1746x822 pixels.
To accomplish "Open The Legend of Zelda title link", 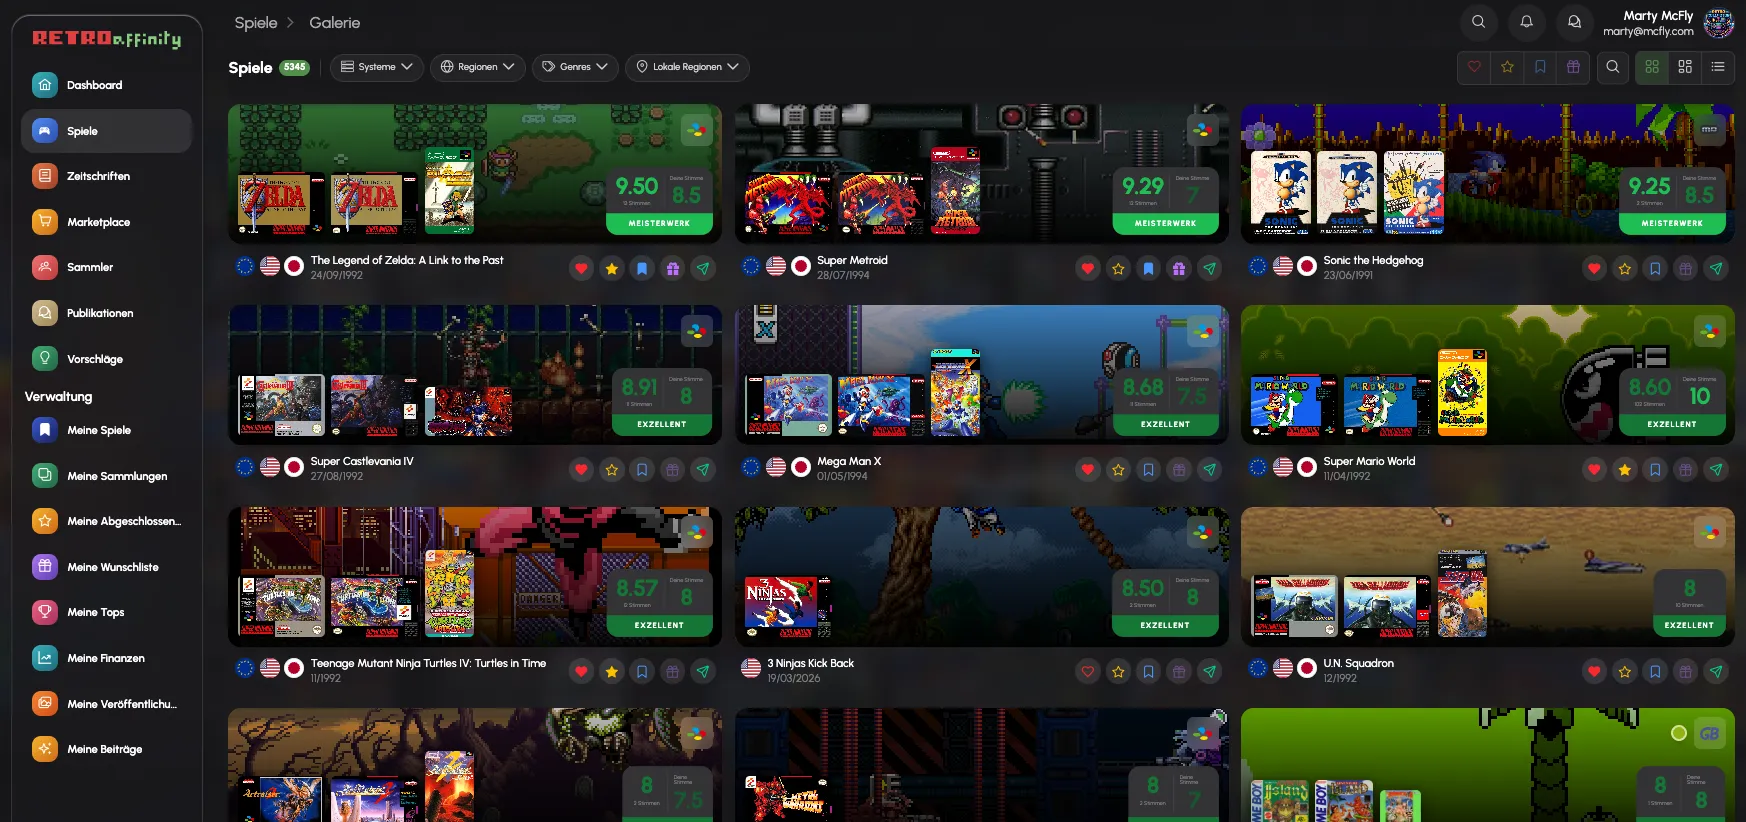I will pyautogui.click(x=407, y=260).
